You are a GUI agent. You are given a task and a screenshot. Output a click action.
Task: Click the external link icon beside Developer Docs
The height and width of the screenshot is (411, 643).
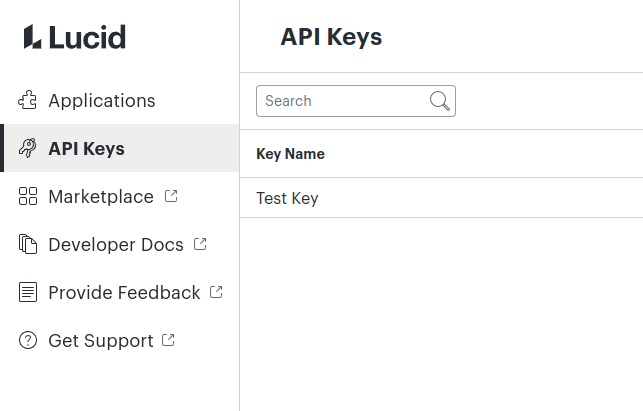click(x=200, y=244)
